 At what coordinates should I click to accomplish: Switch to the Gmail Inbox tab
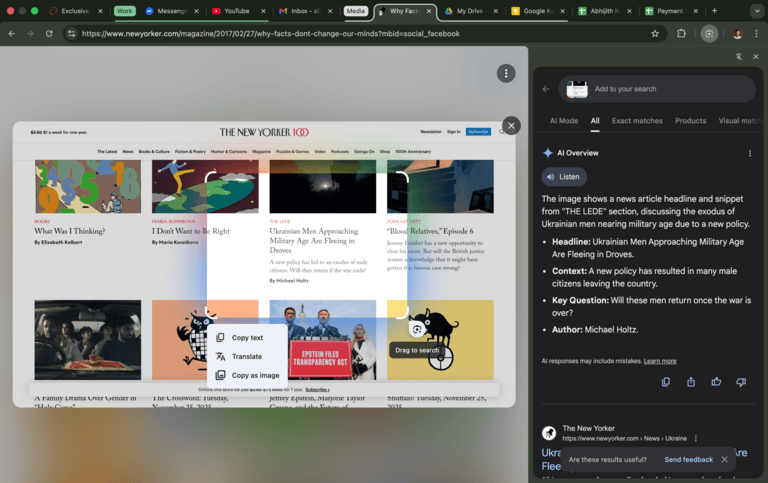click(304, 11)
